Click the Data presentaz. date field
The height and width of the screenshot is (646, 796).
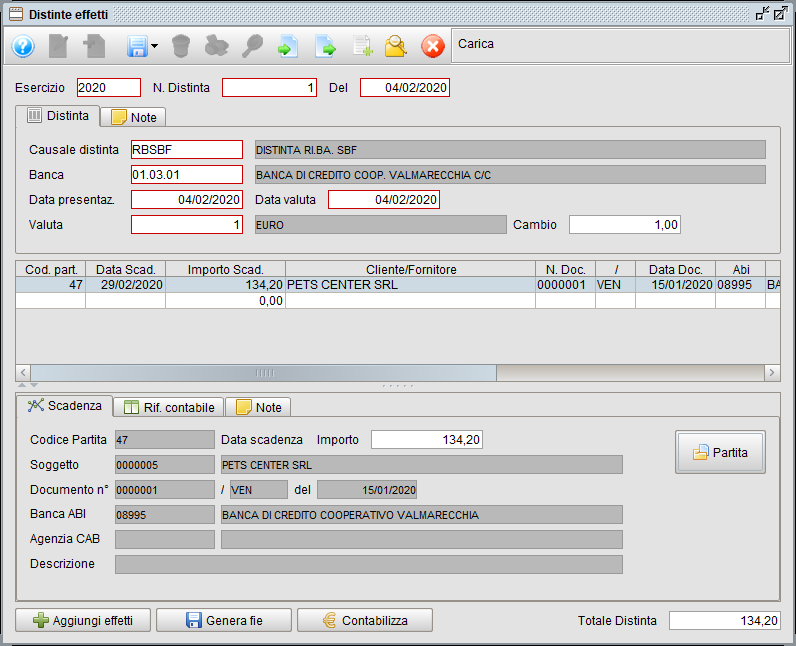tap(187, 199)
